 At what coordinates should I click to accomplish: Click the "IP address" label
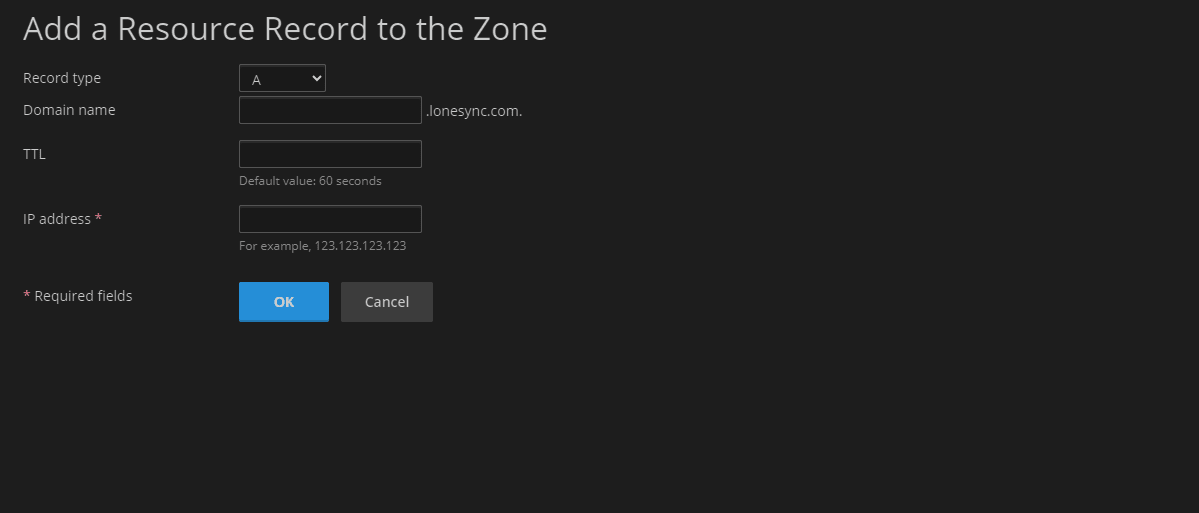pos(57,219)
